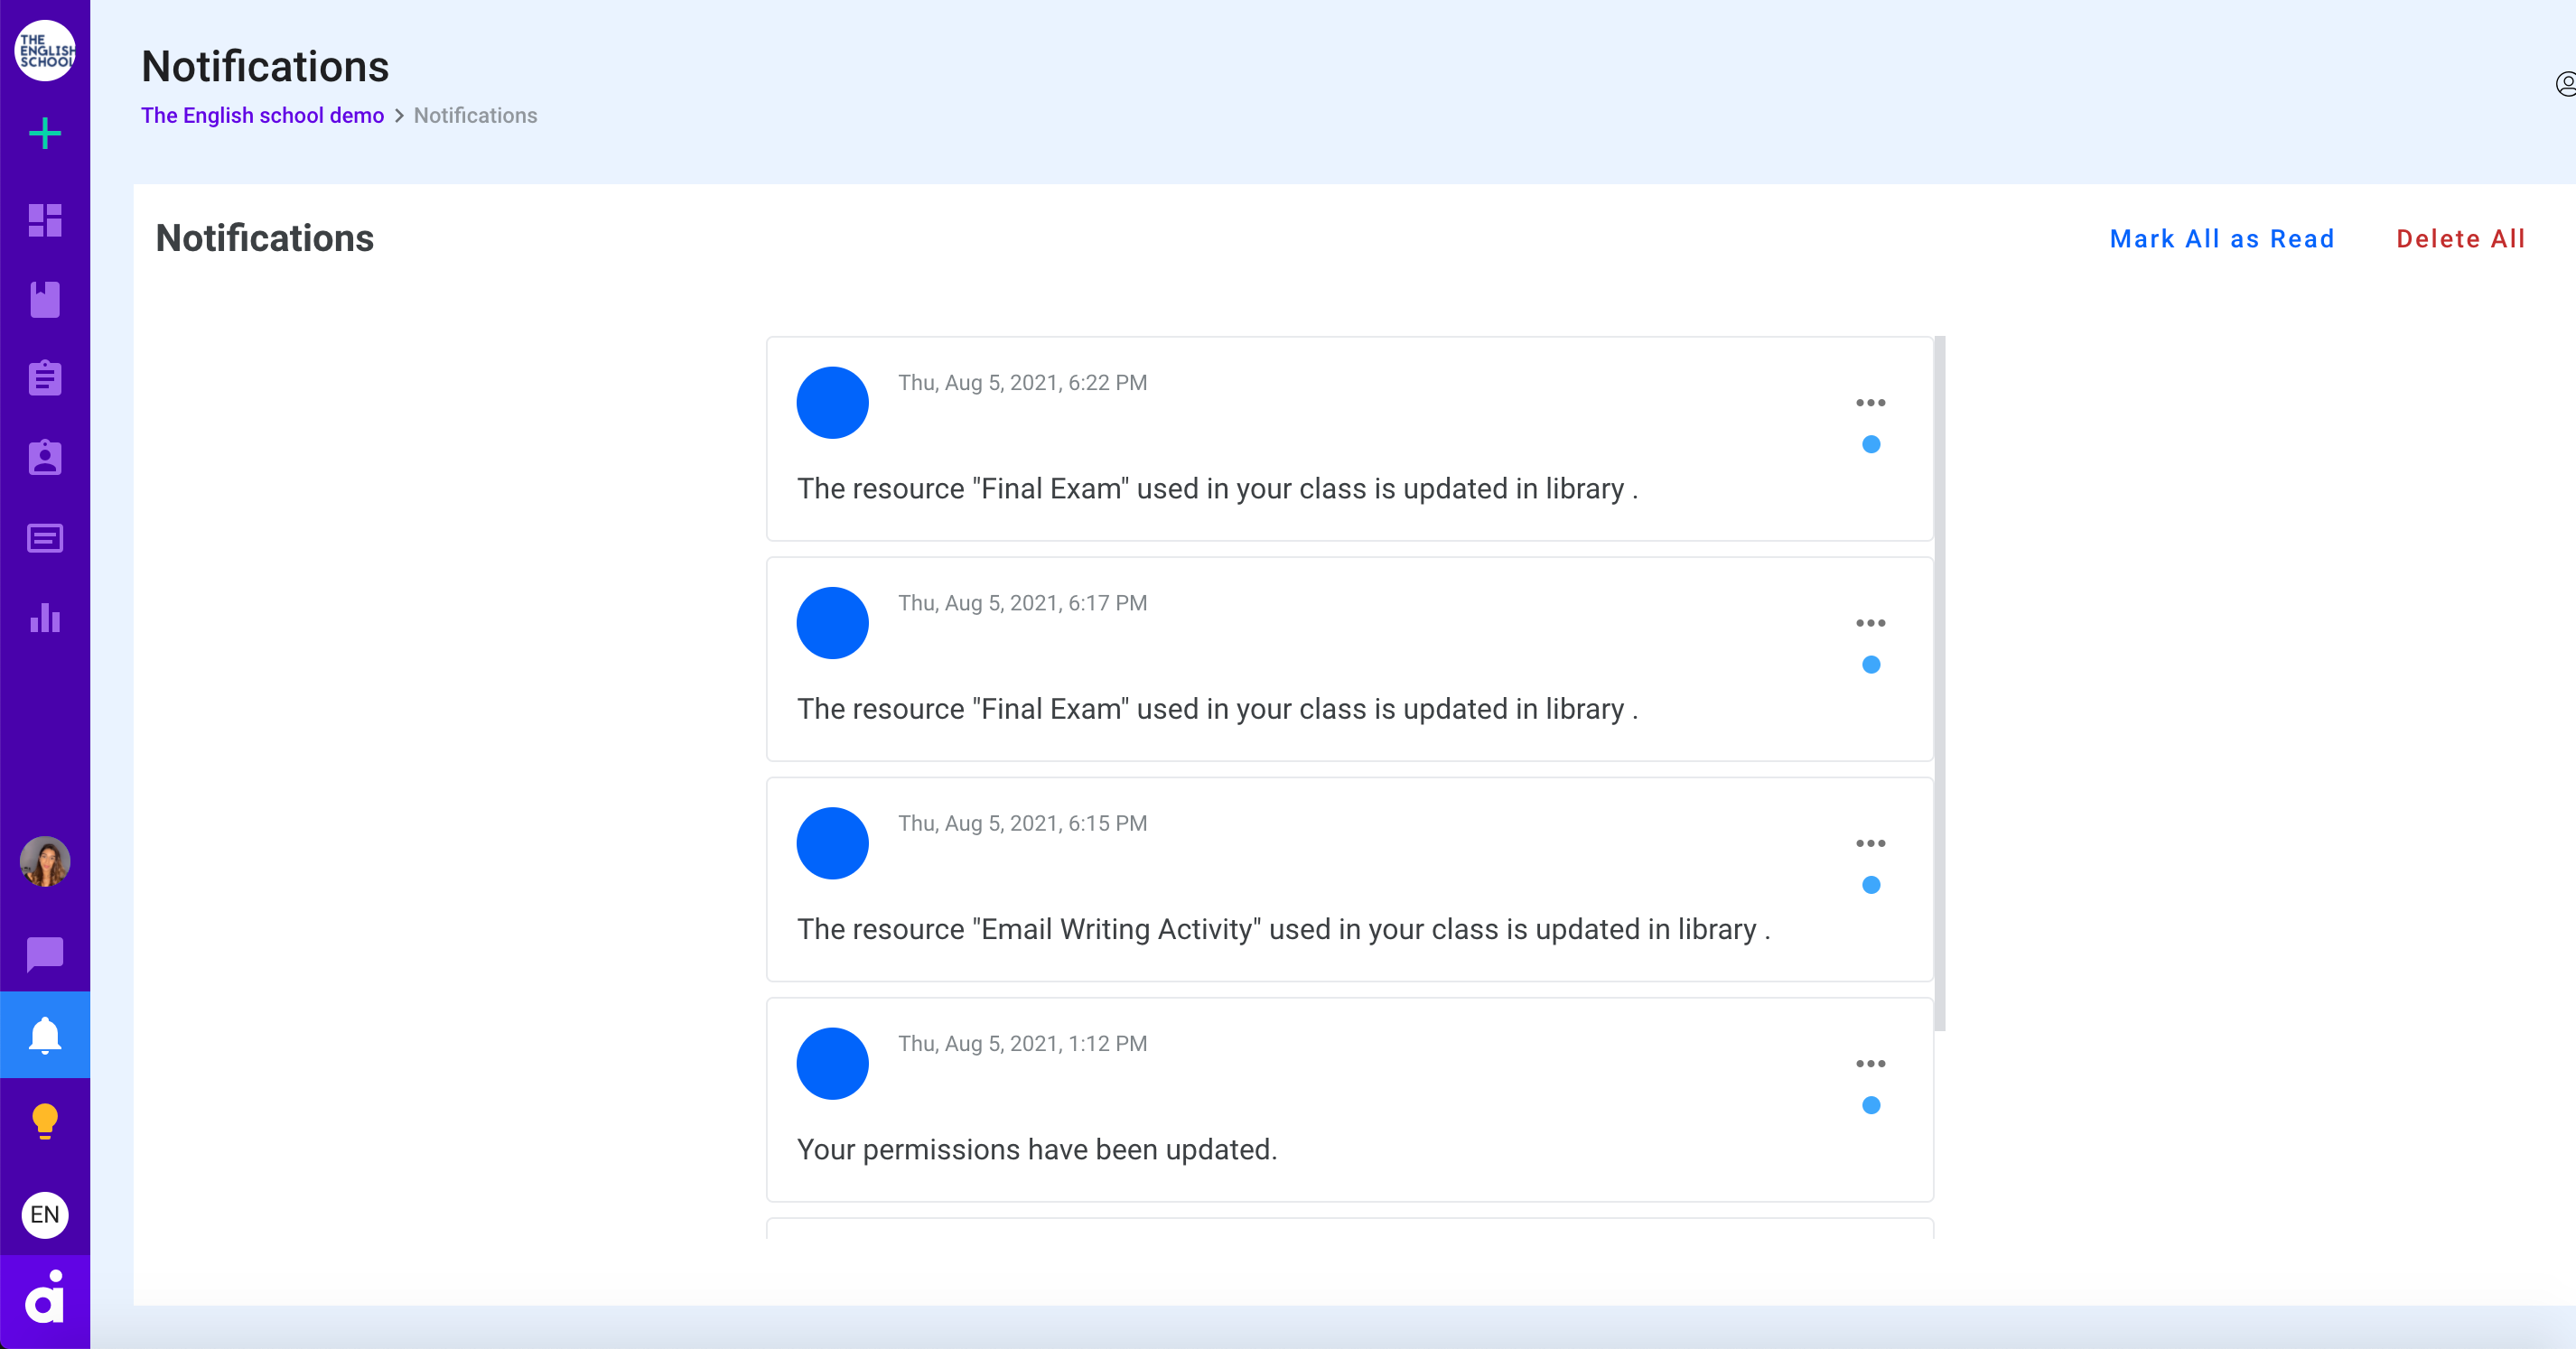Open three-dot menu for permissions updated notification
2576x1349 pixels.
1871,1064
